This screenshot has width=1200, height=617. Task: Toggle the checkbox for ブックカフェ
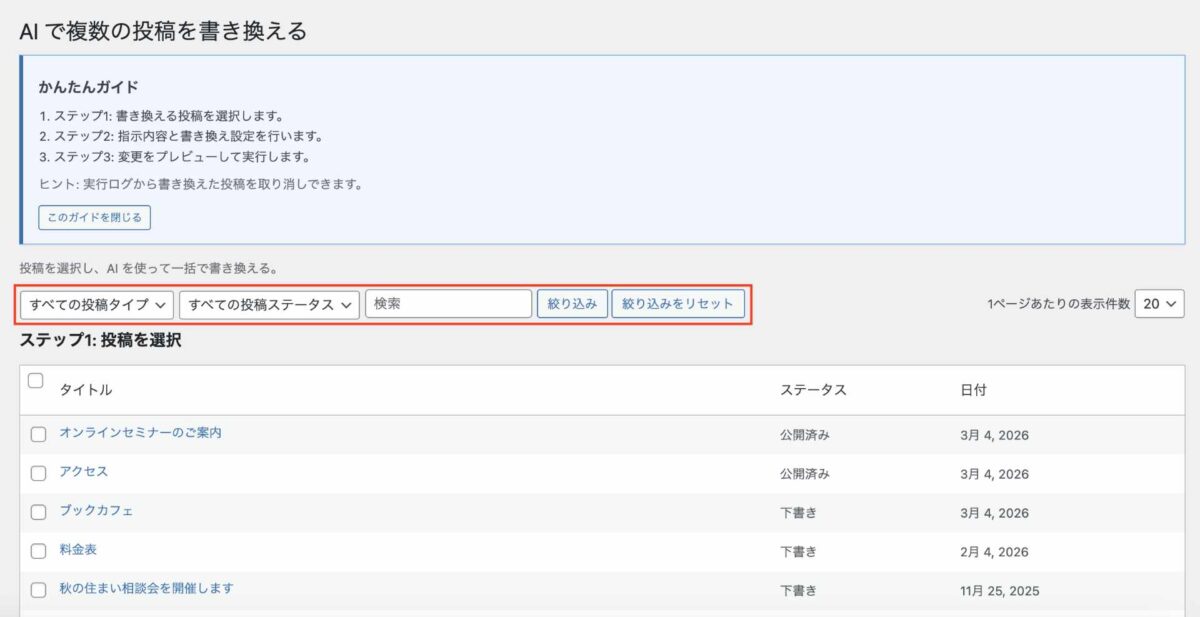coord(38,512)
